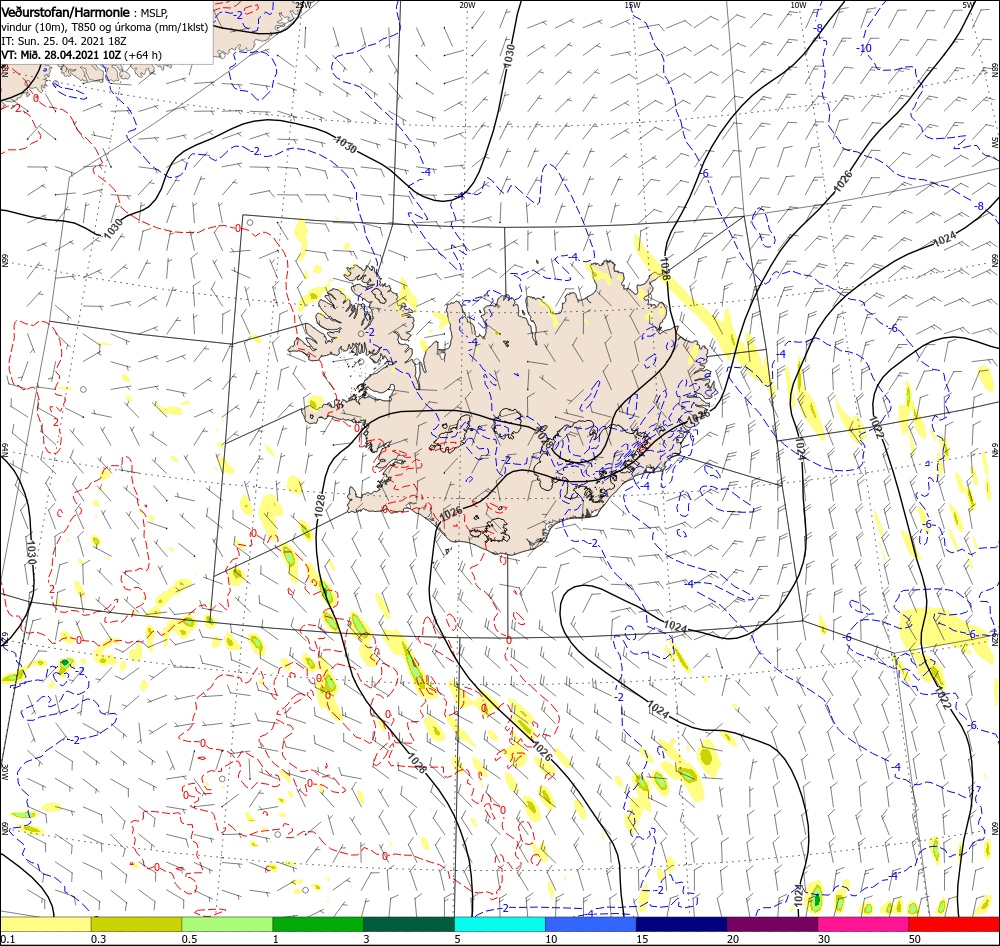Click the '15W' longitude label
Image resolution: width=1000 pixels, height=946 pixels.
(632, 5)
